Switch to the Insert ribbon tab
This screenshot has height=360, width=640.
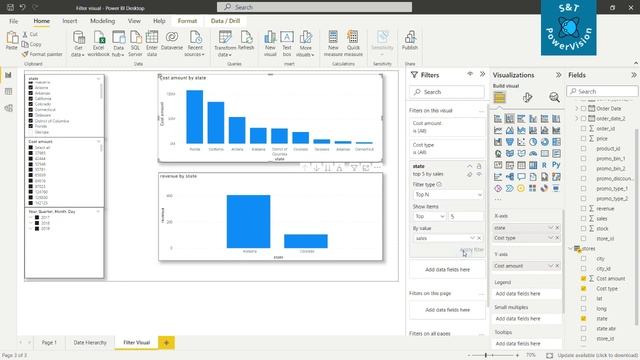coord(70,21)
